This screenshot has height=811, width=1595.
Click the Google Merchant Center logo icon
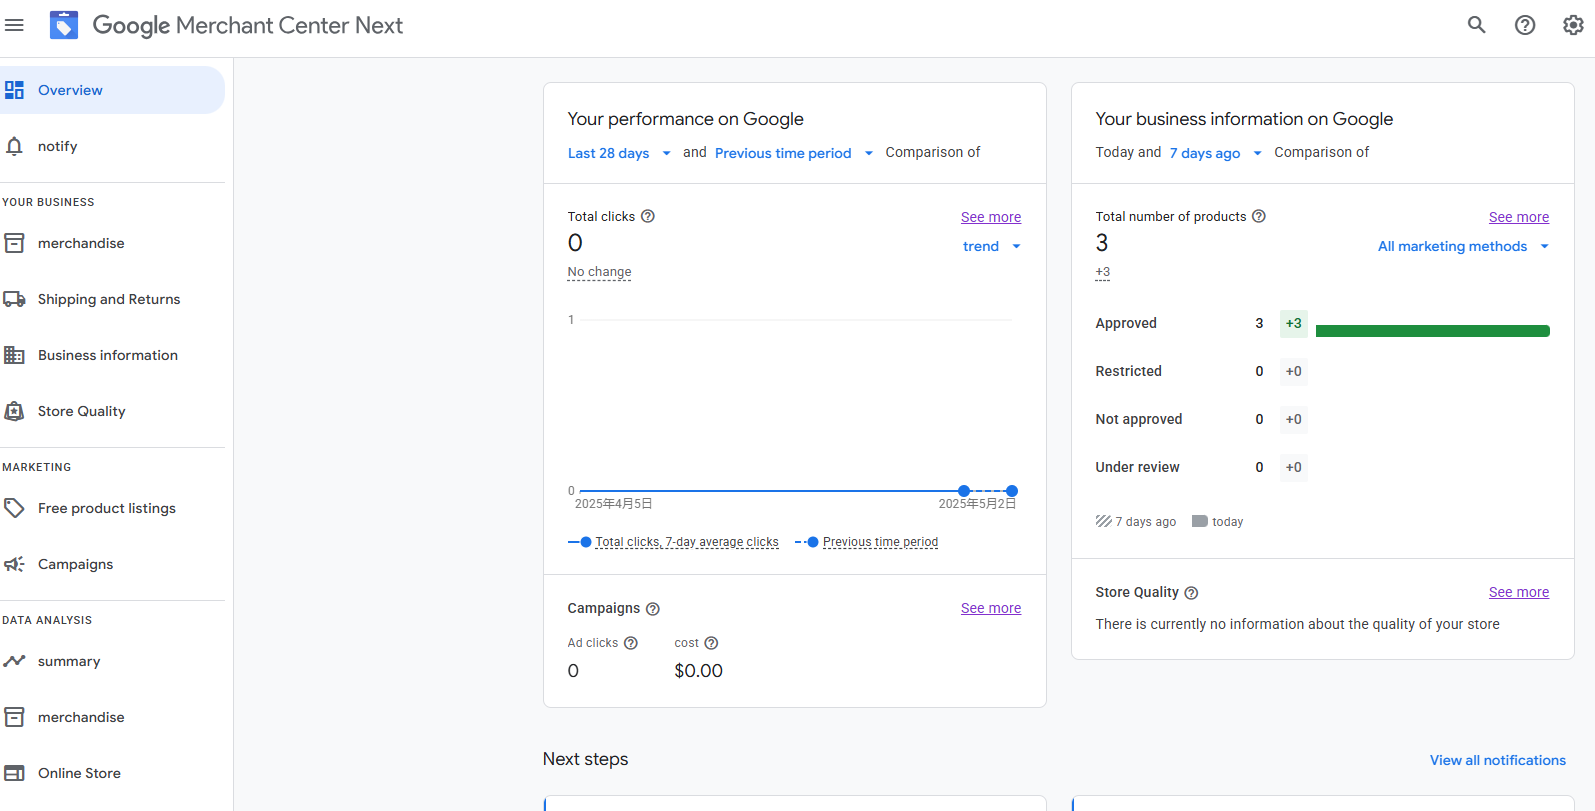[x=64, y=25]
